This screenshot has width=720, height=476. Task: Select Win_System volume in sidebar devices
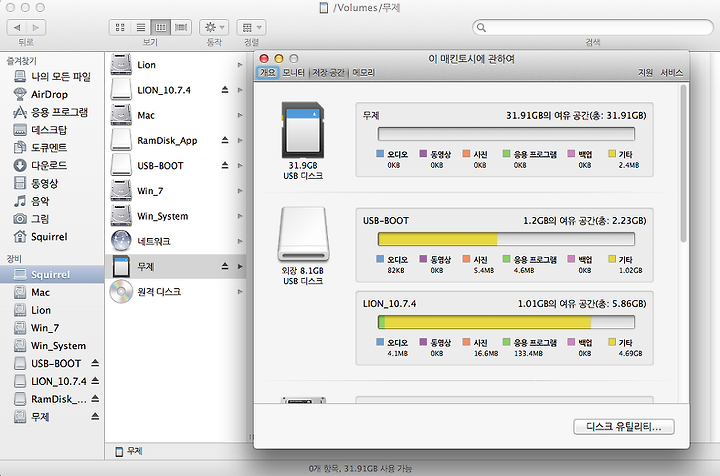(50, 346)
